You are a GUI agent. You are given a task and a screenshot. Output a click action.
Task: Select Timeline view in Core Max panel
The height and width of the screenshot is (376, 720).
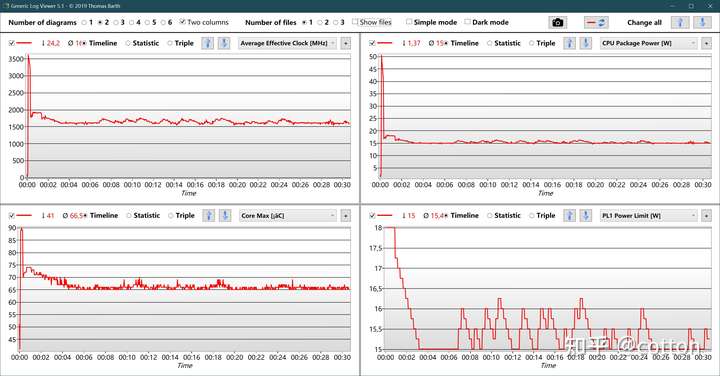click(x=101, y=215)
